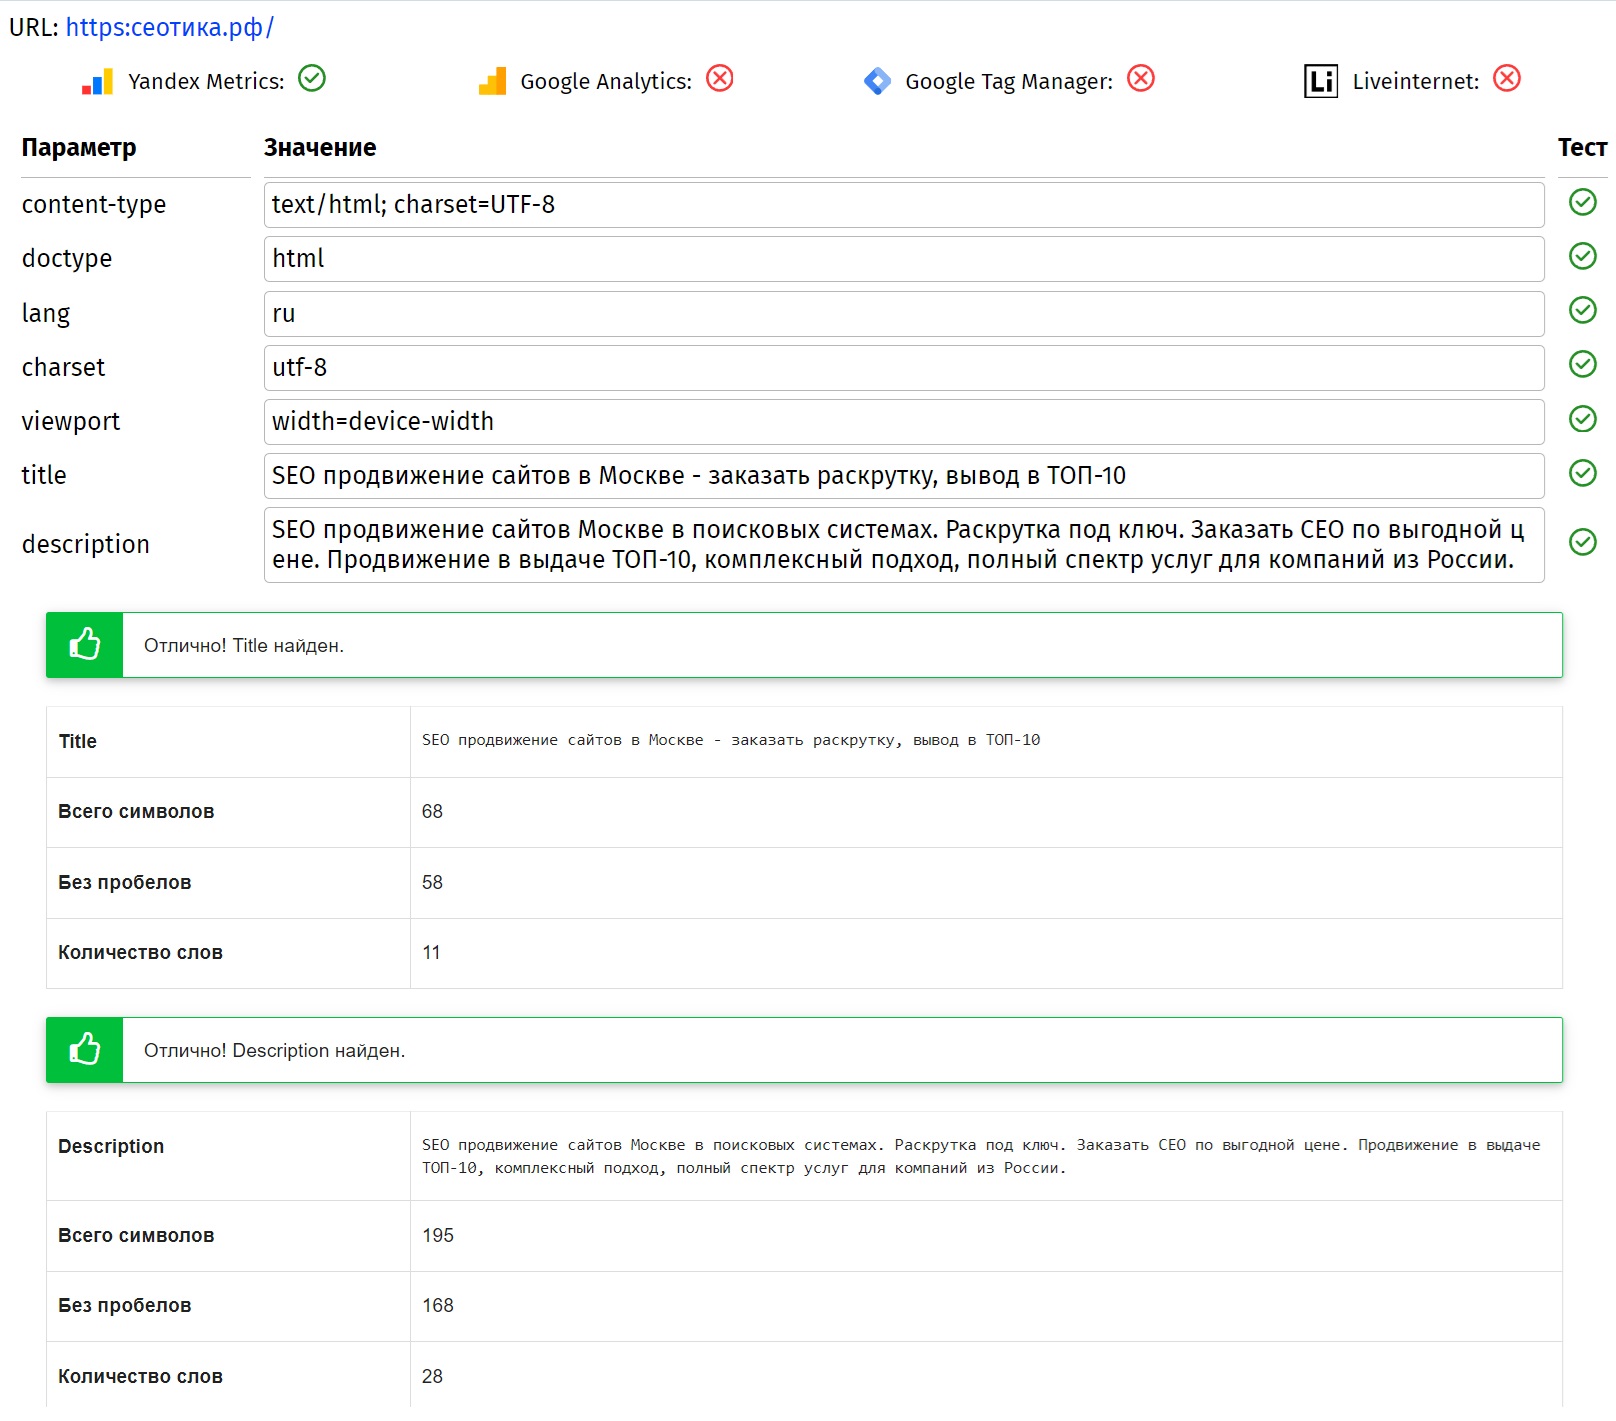Select the lang value field
1616x1421 pixels.
tap(903, 314)
